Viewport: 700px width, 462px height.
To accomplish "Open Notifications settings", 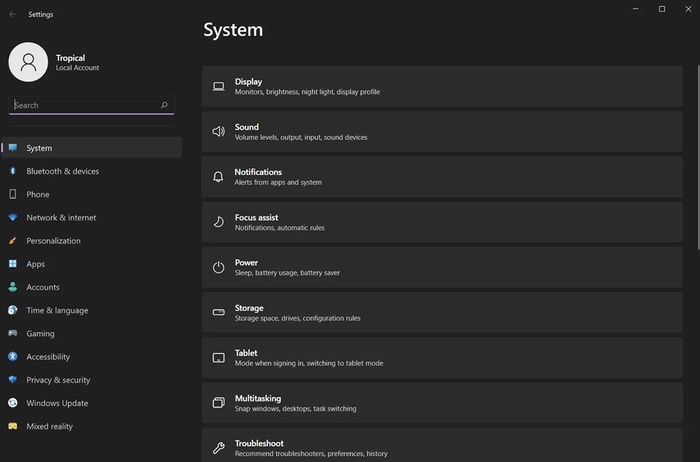I will click(x=445, y=177).
